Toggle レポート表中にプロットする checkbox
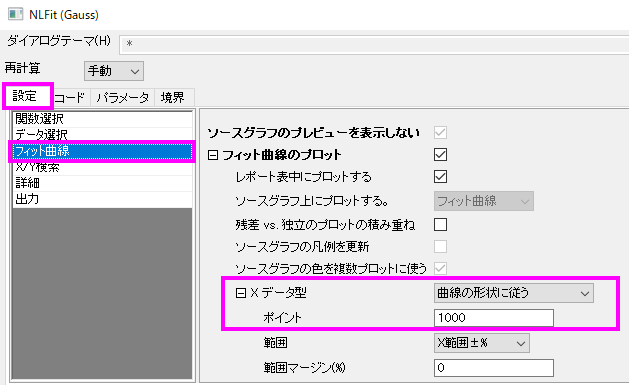 [440, 176]
